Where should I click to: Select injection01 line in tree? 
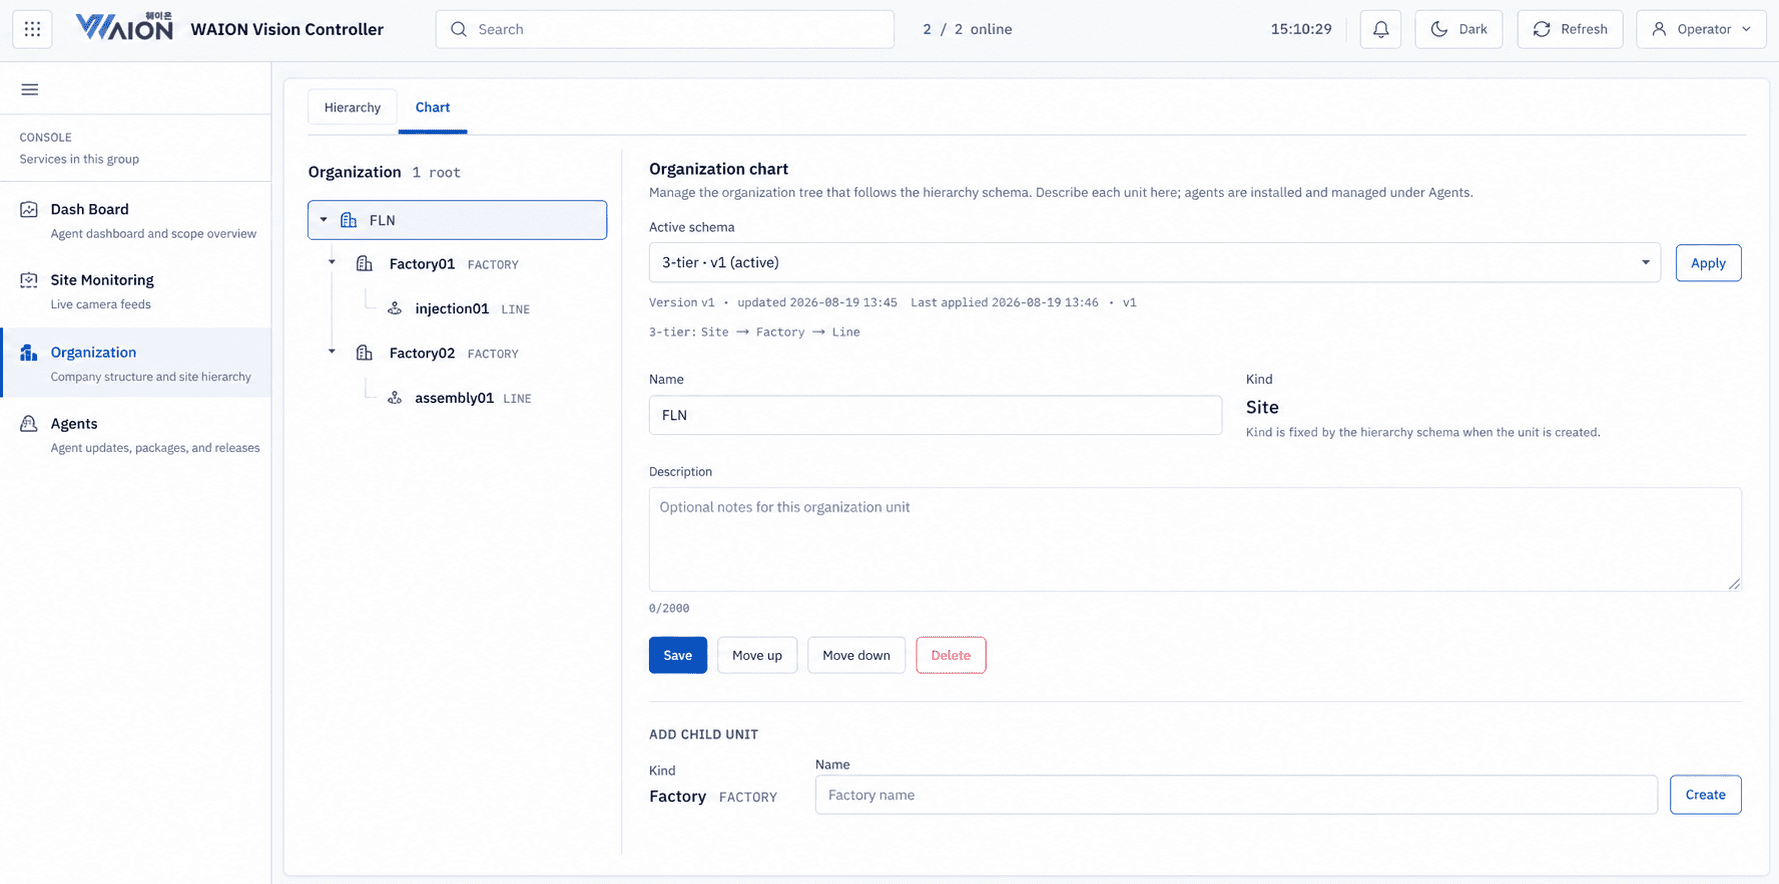[452, 308]
